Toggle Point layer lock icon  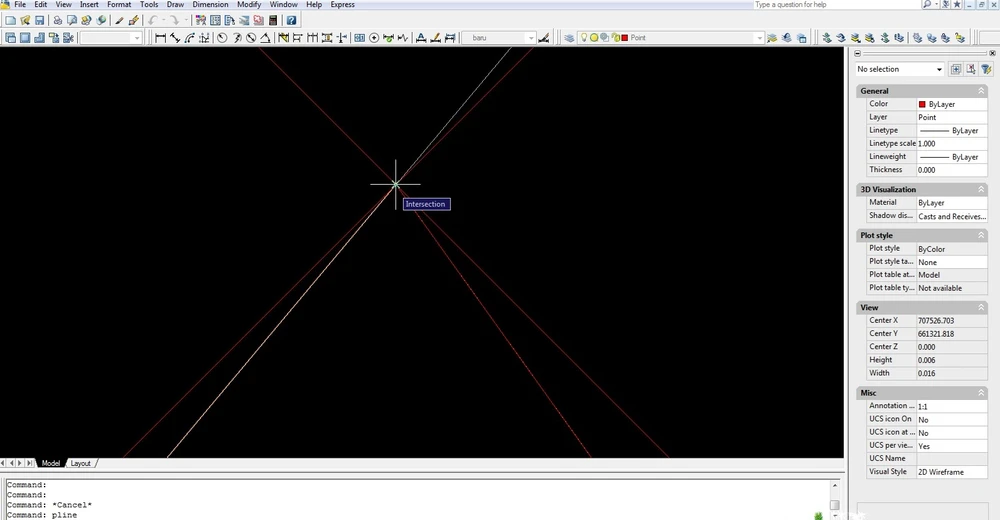coord(616,38)
